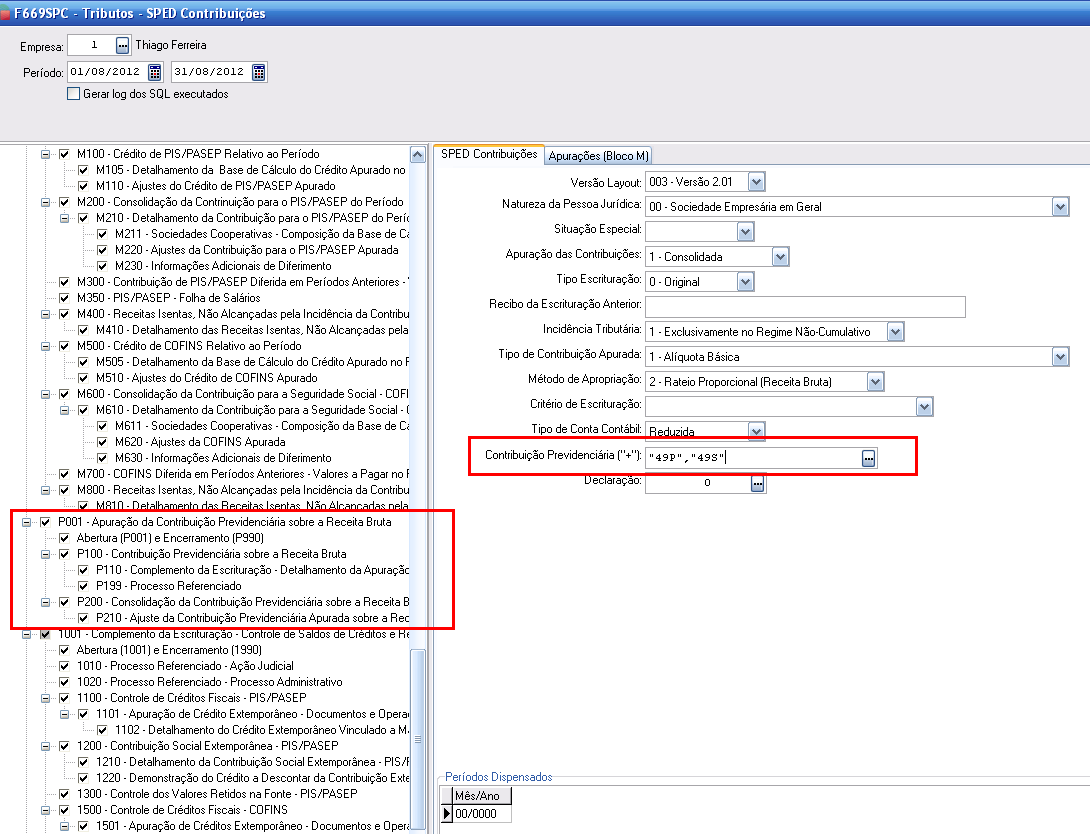Click tree panel scrollbar up arrow
This screenshot has width=1090, height=834.
(418, 155)
